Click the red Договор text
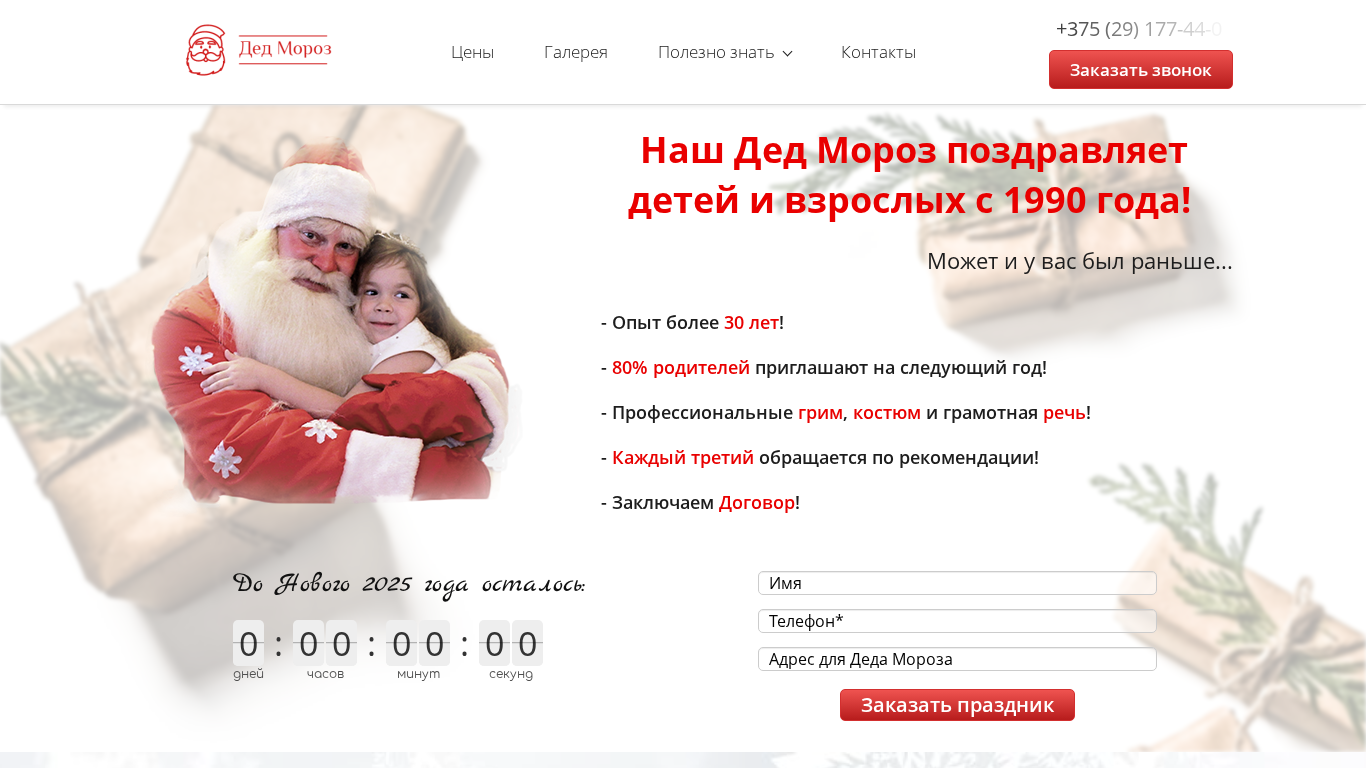This screenshot has width=1366, height=768. click(757, 502)
